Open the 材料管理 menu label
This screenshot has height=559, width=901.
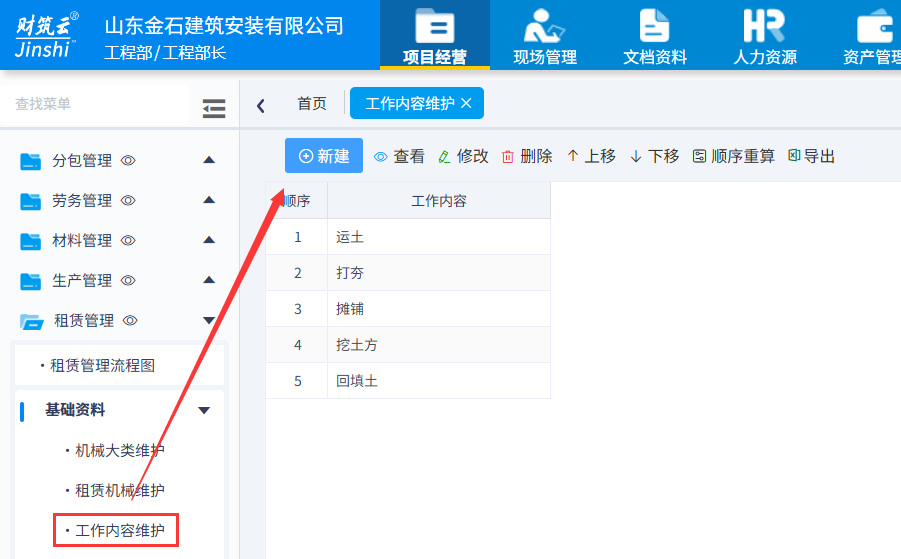(82, 240)
